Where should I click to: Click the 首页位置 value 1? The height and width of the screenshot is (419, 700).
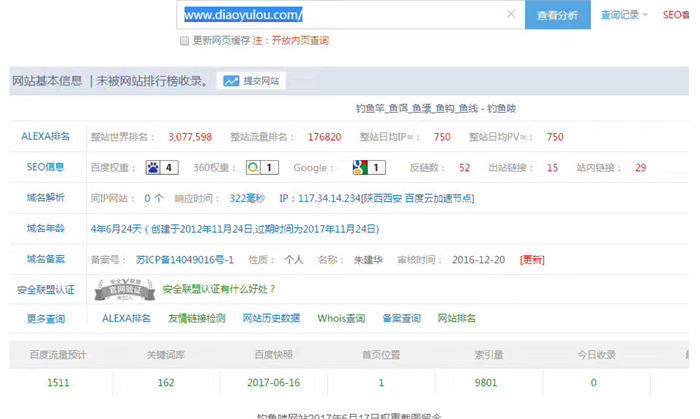click(x=381, y=383)
